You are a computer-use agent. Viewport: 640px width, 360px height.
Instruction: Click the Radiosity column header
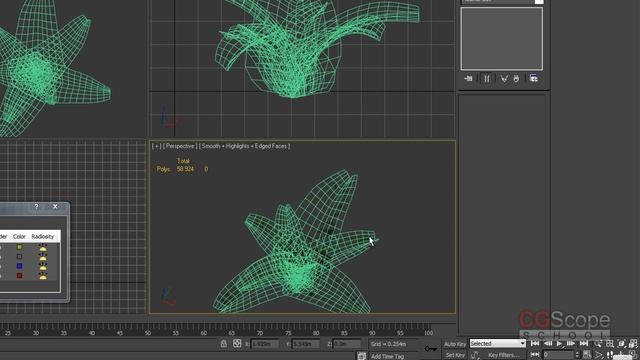[x=43, y=236]
